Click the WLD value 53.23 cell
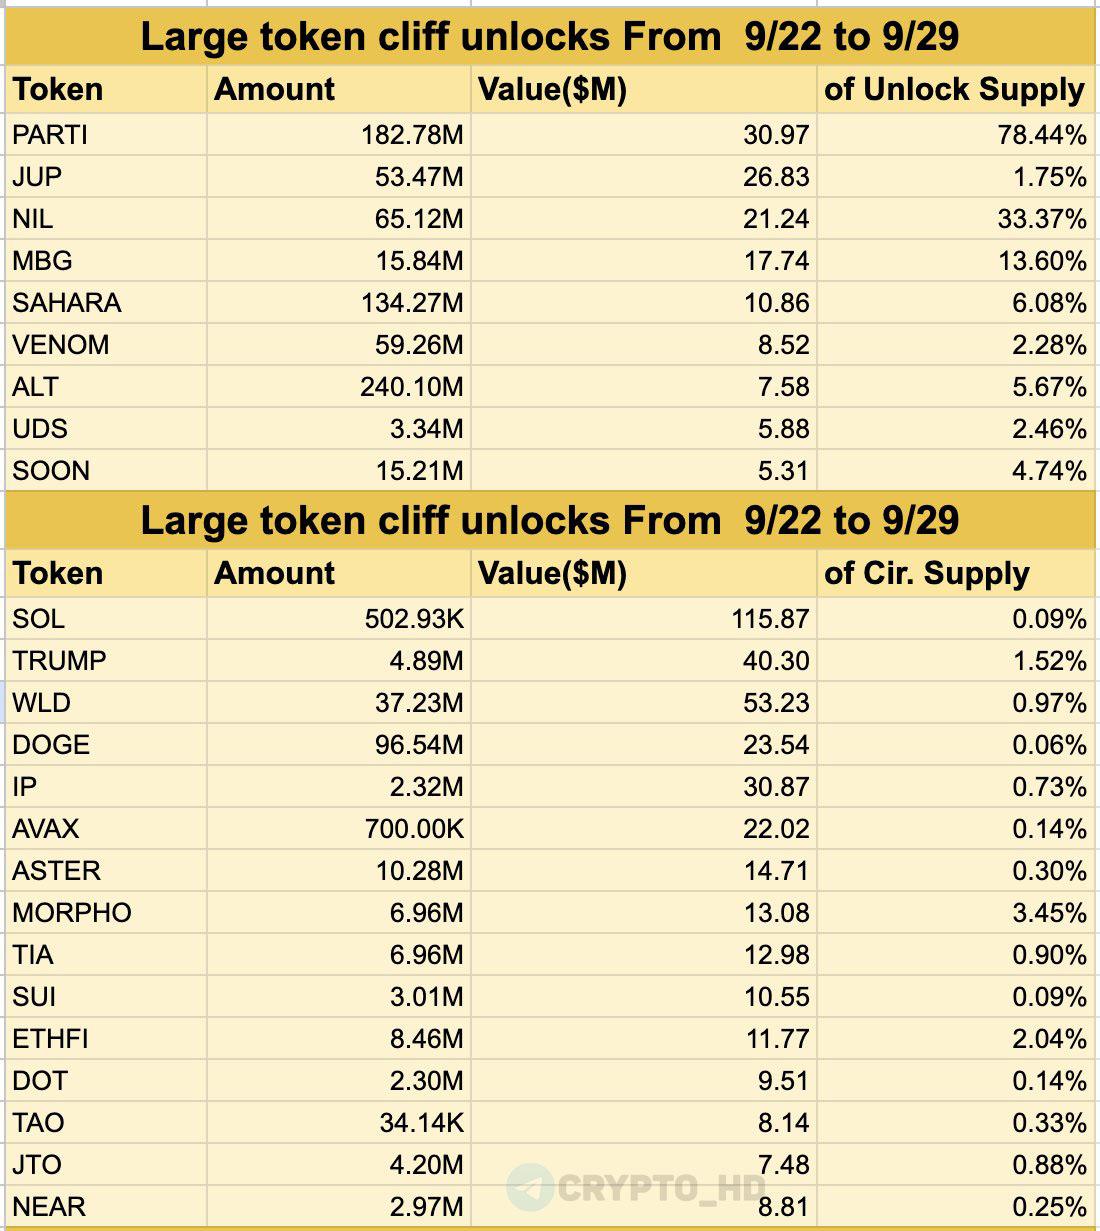Image resolution: width=1100 pixels, height=1231 pixels. click(x=644, y=702)
